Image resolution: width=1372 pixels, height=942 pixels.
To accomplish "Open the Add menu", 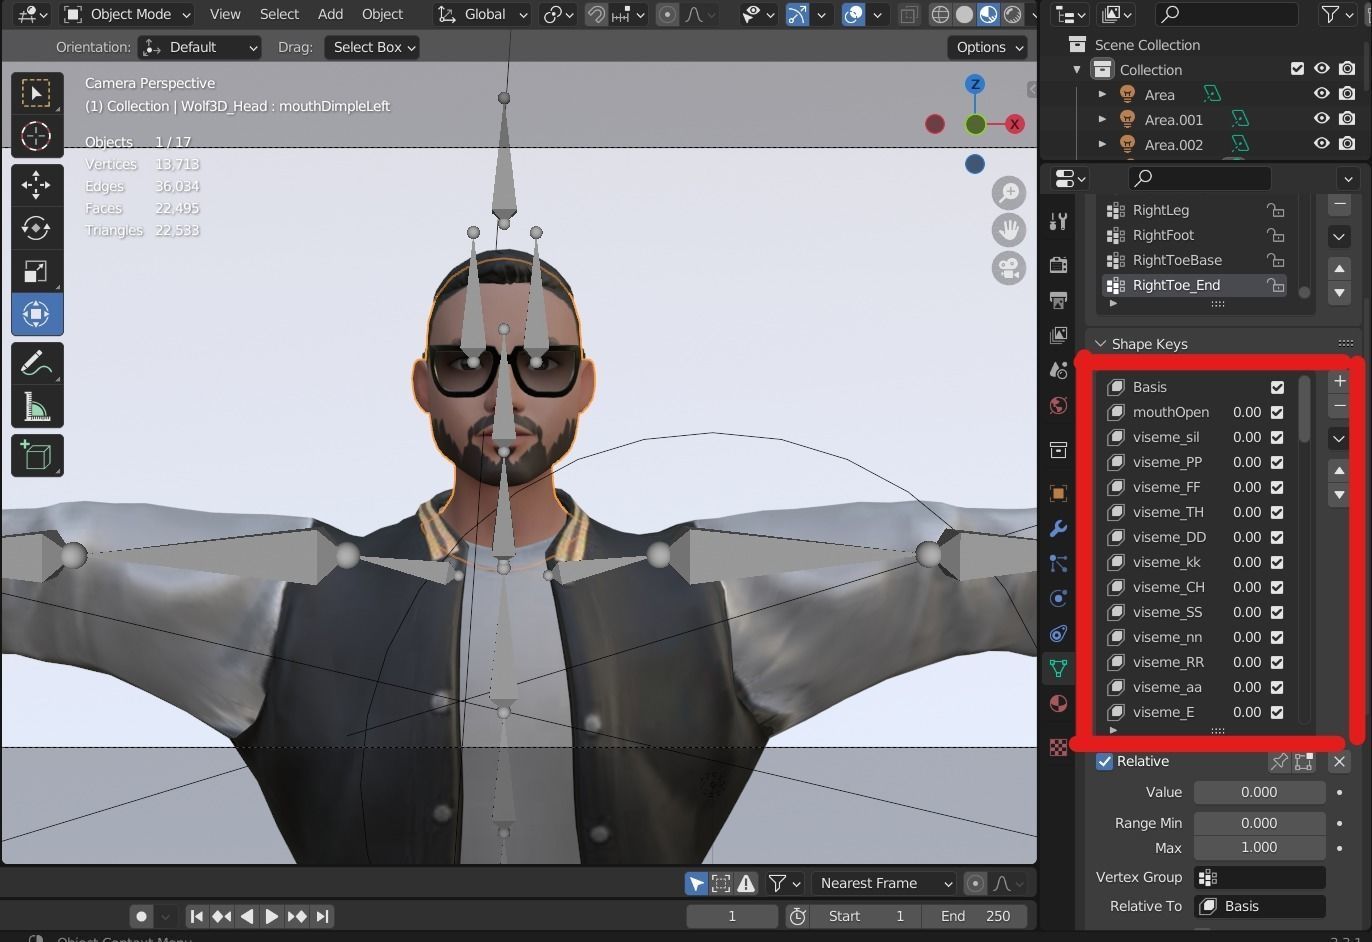I will point(330,14).
